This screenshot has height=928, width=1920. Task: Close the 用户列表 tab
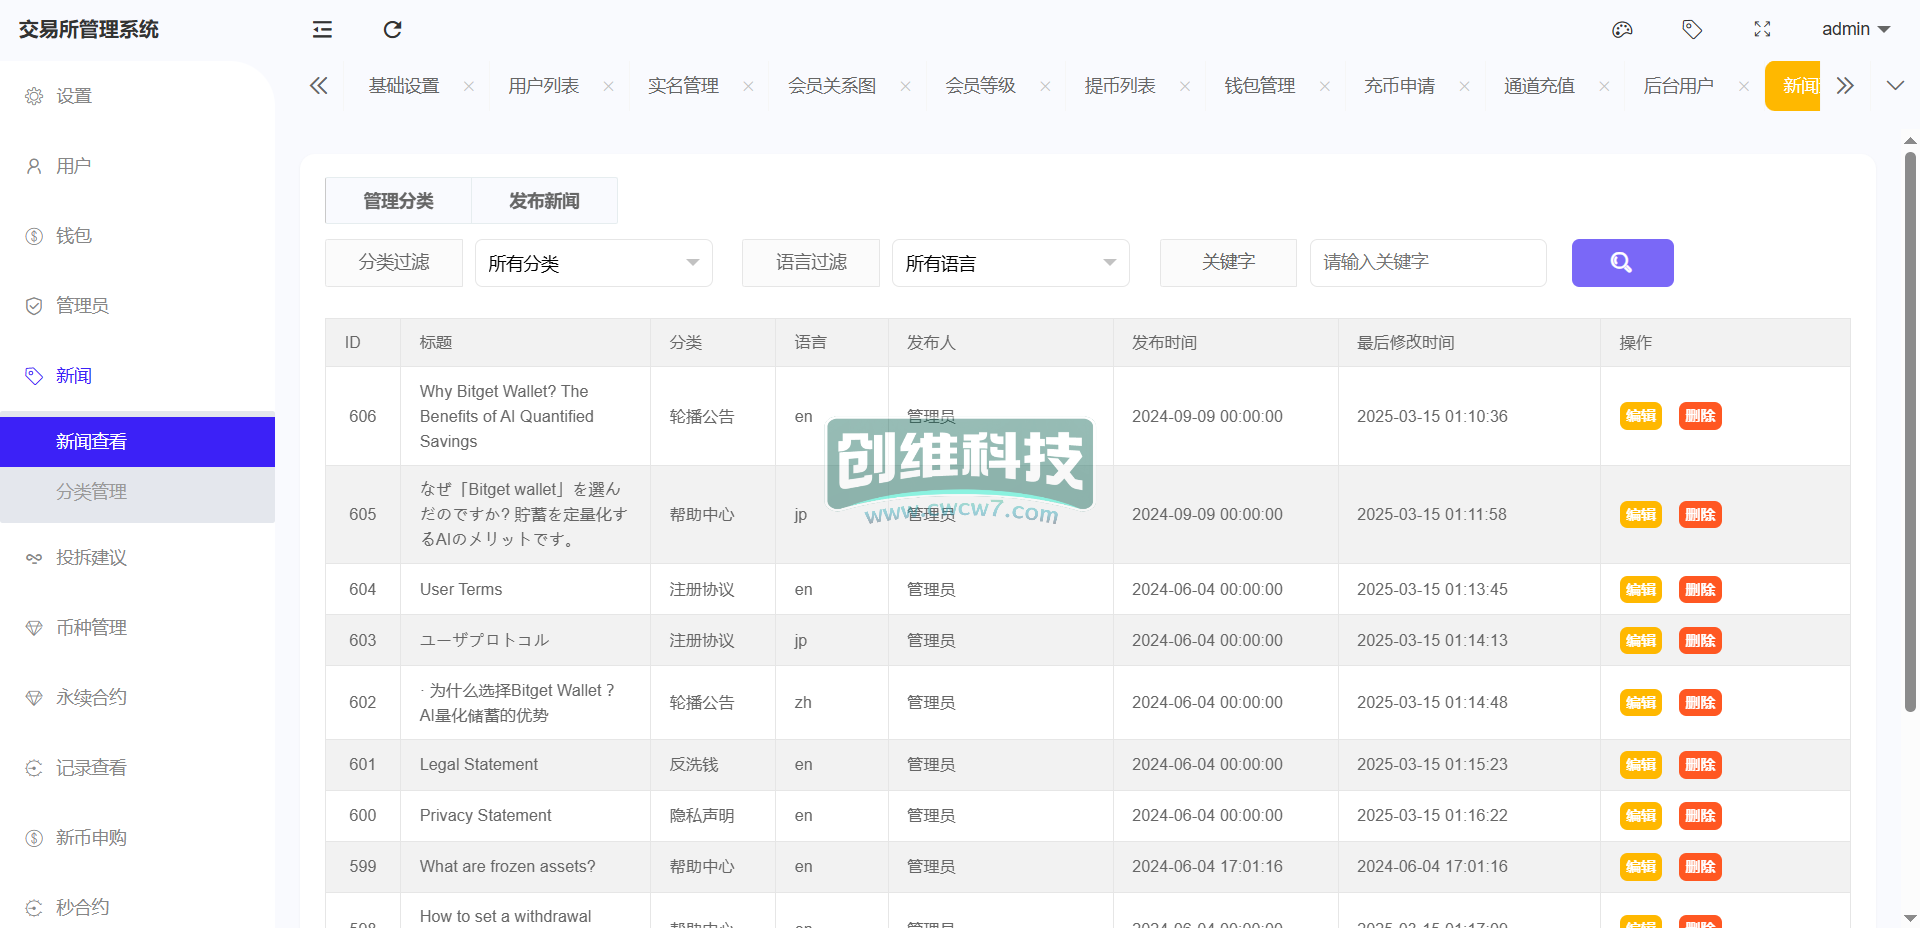tap(608, 87)
